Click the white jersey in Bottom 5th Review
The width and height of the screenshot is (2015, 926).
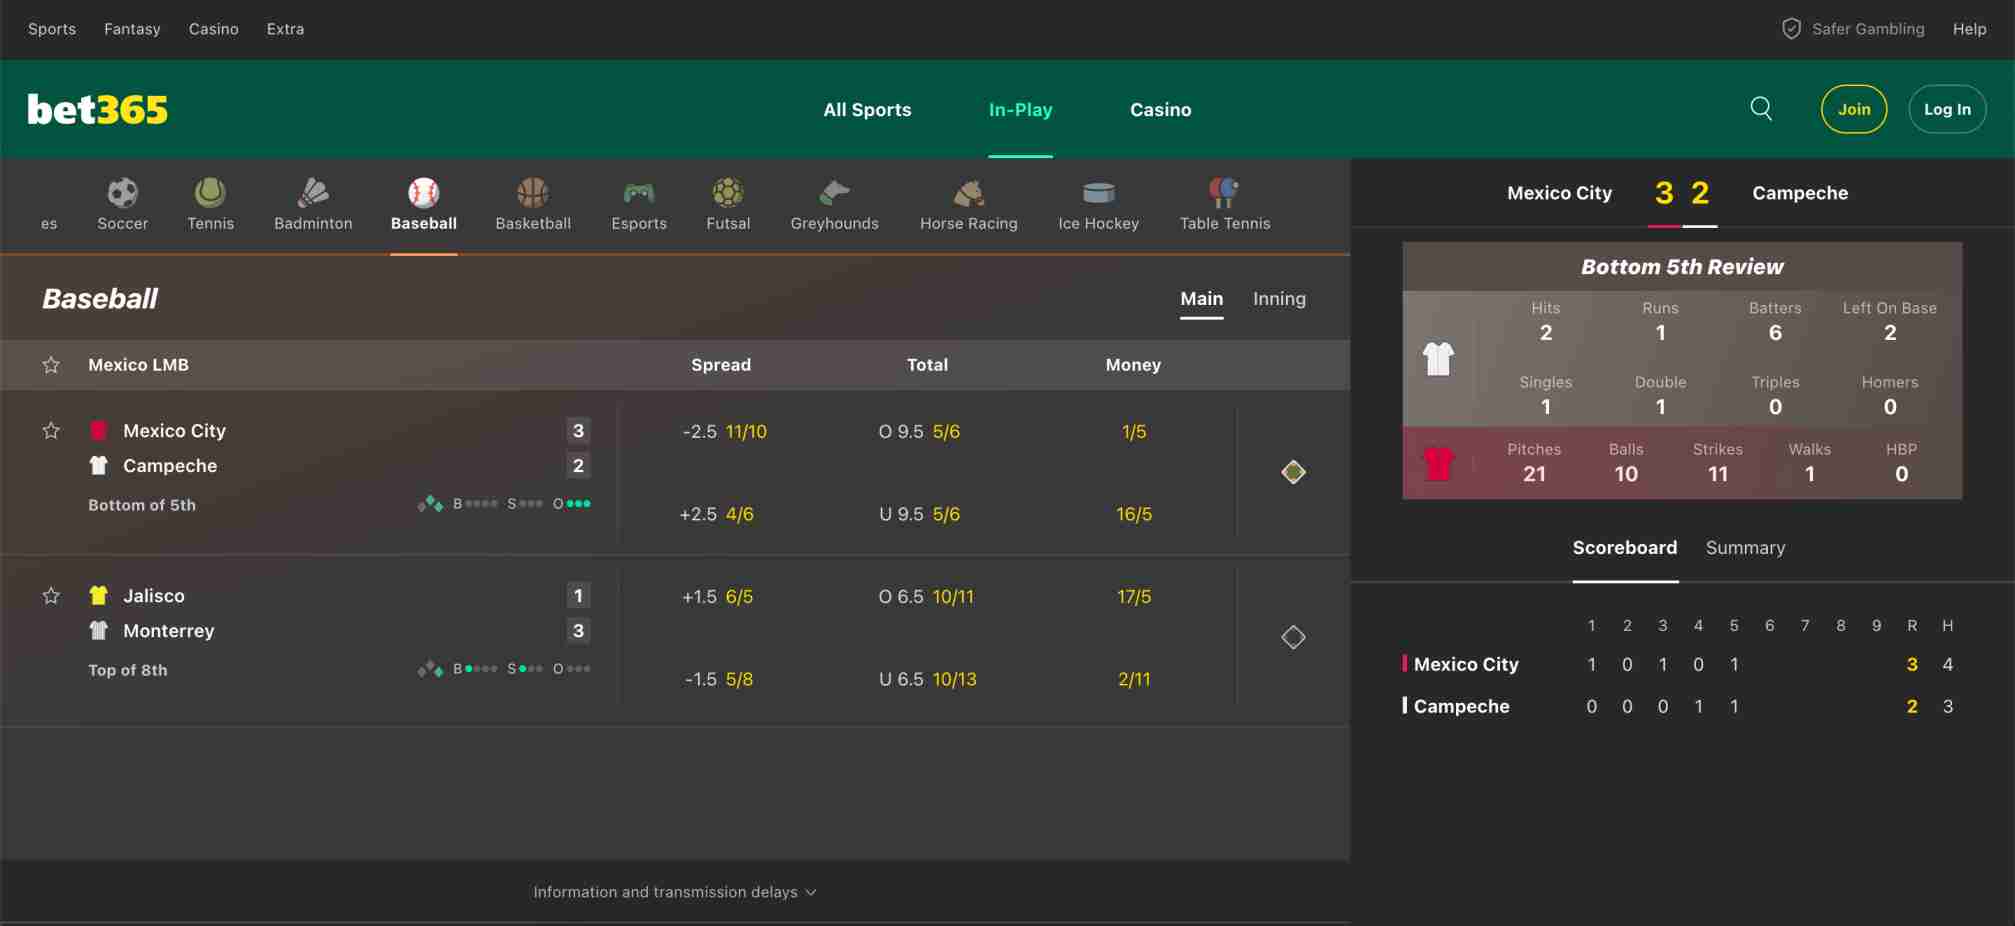[1438, 358]
